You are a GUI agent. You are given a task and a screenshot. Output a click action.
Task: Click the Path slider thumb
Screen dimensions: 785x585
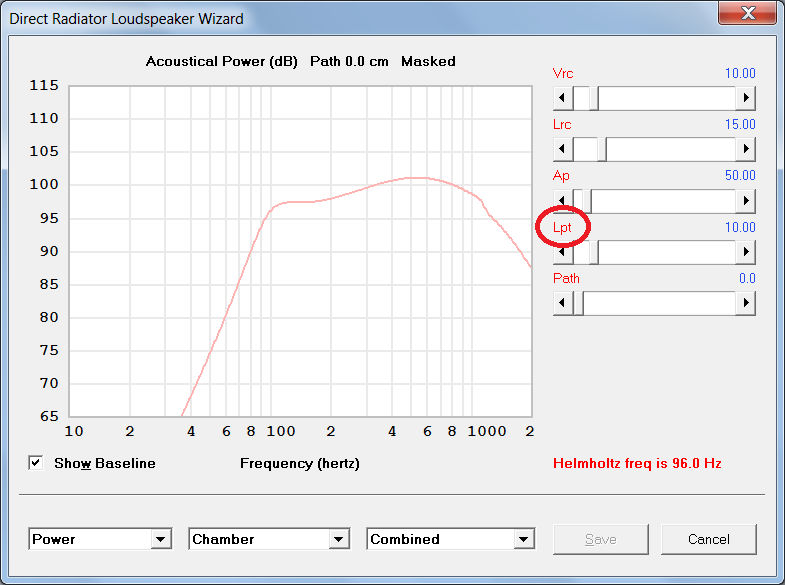click(578, 303)
